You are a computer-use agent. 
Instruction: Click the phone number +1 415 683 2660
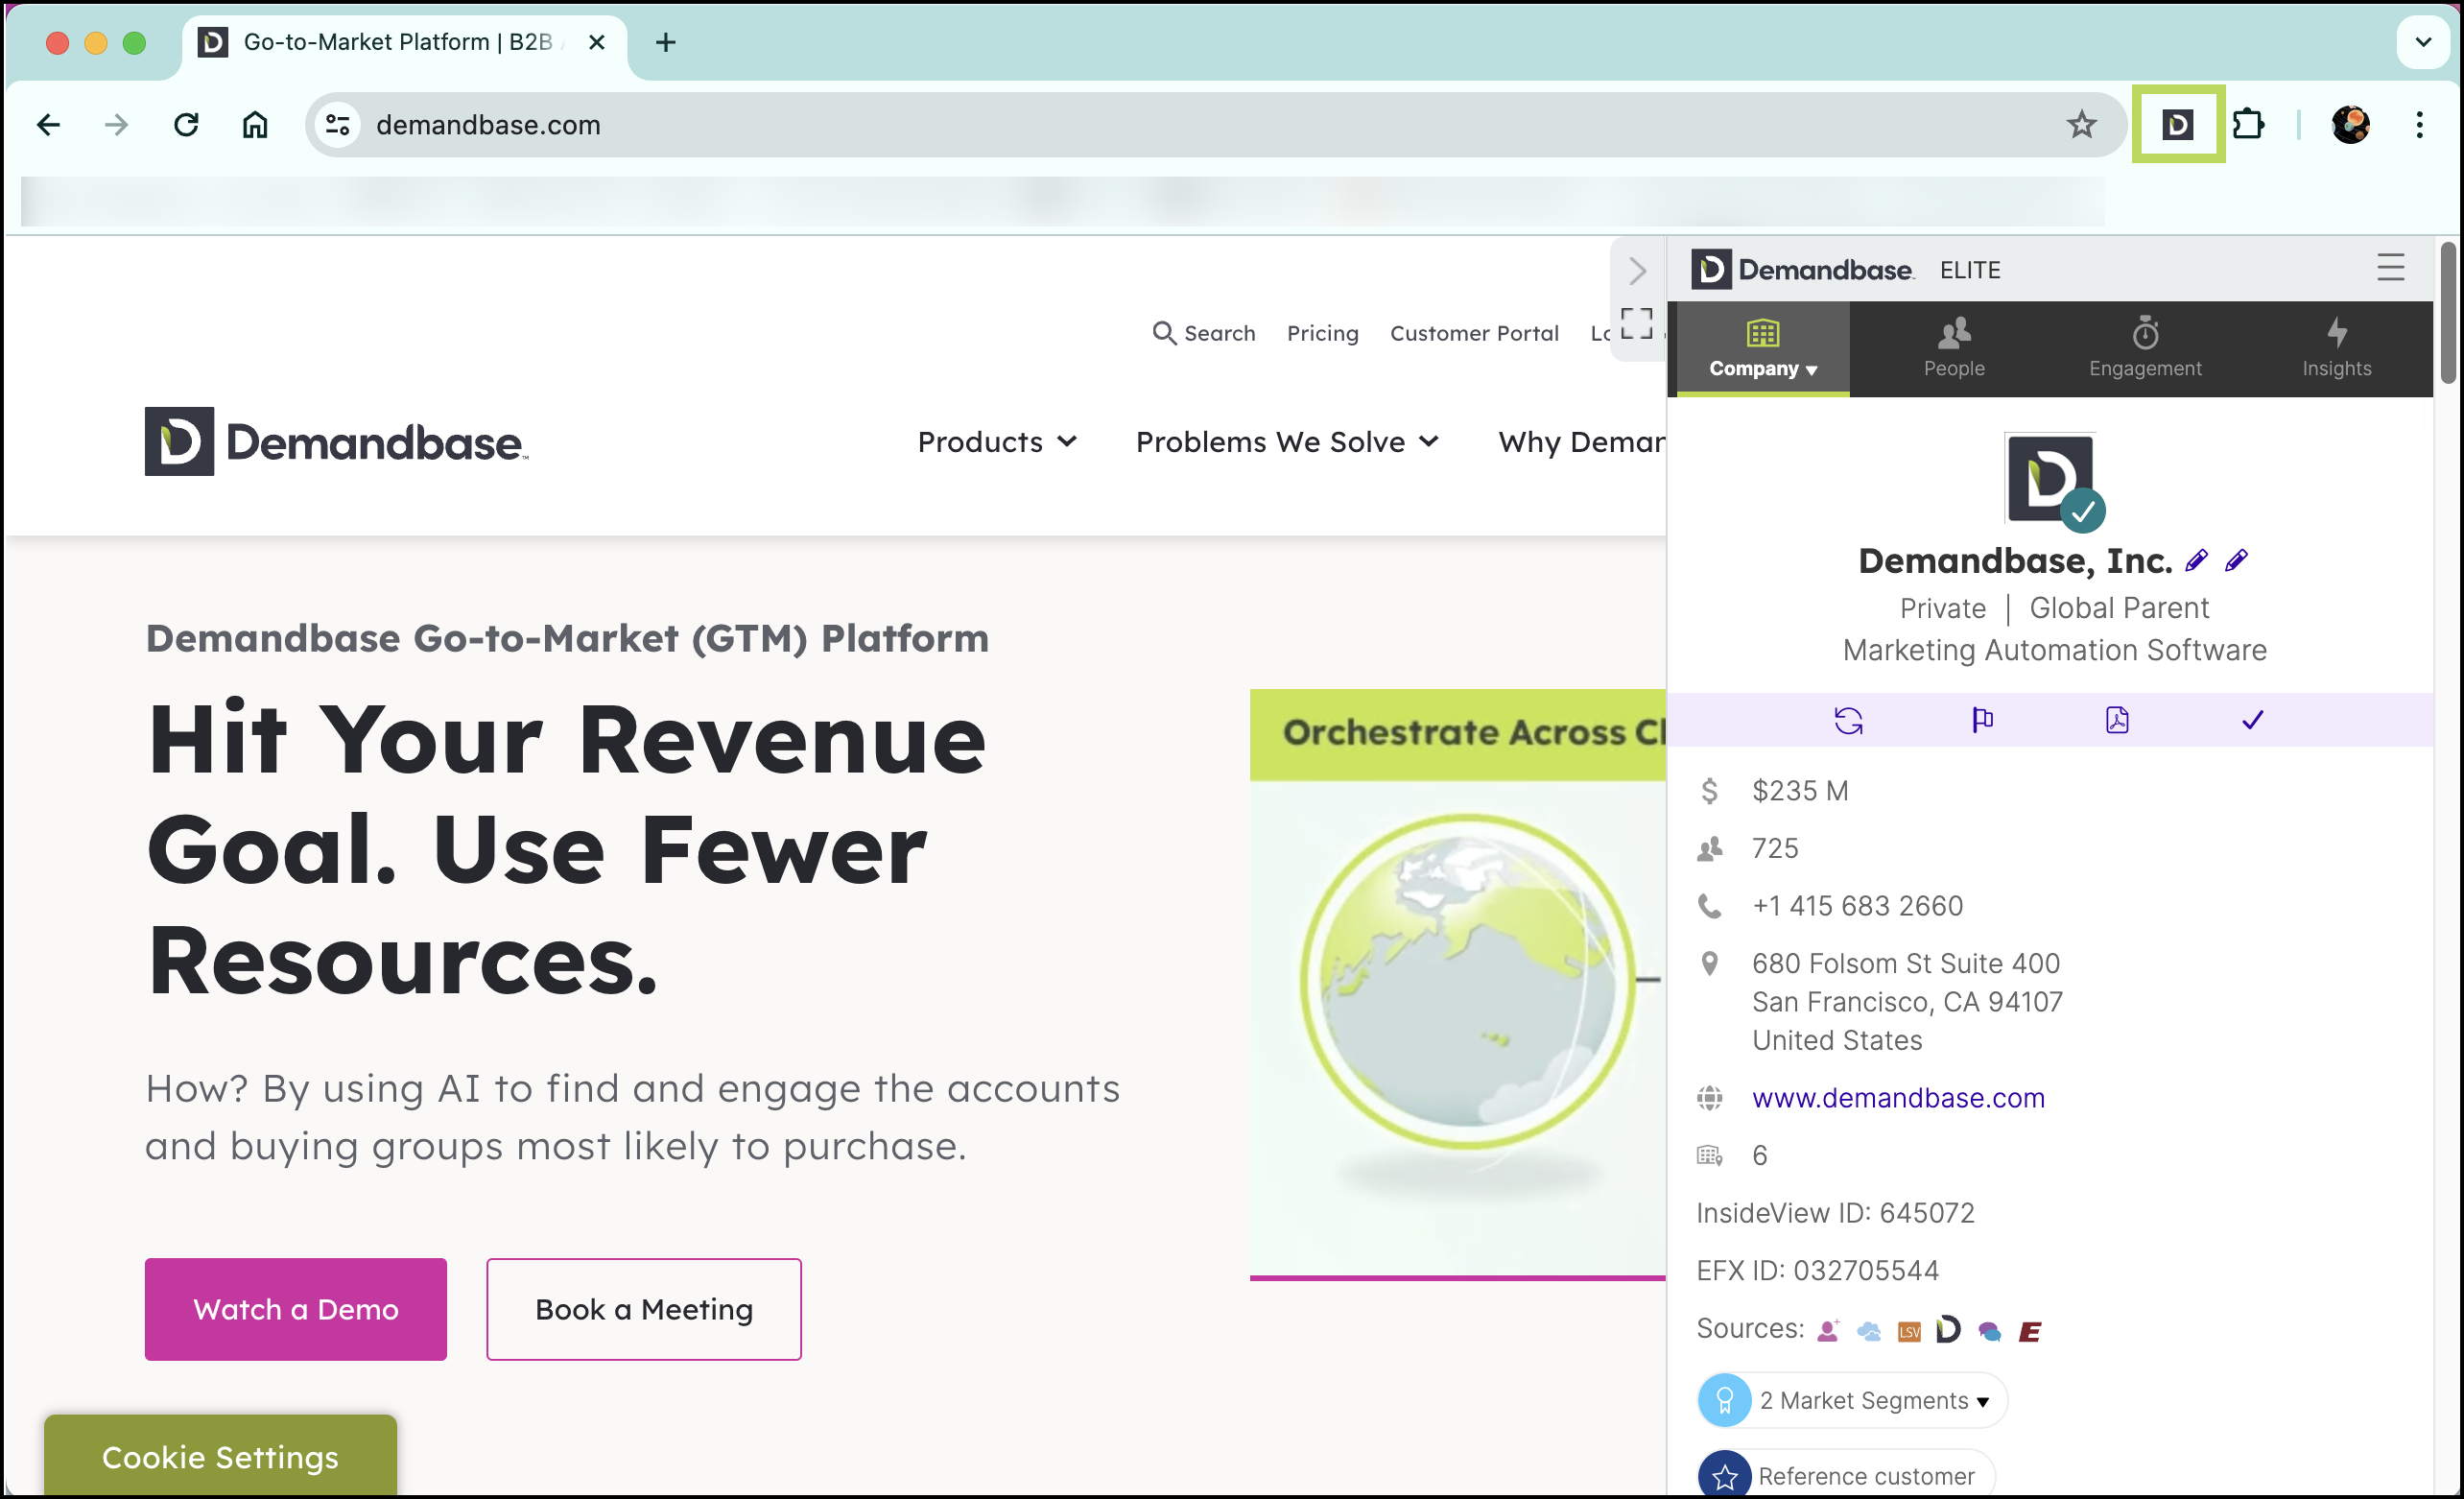pyautogui.click(x=1857, y=906)
